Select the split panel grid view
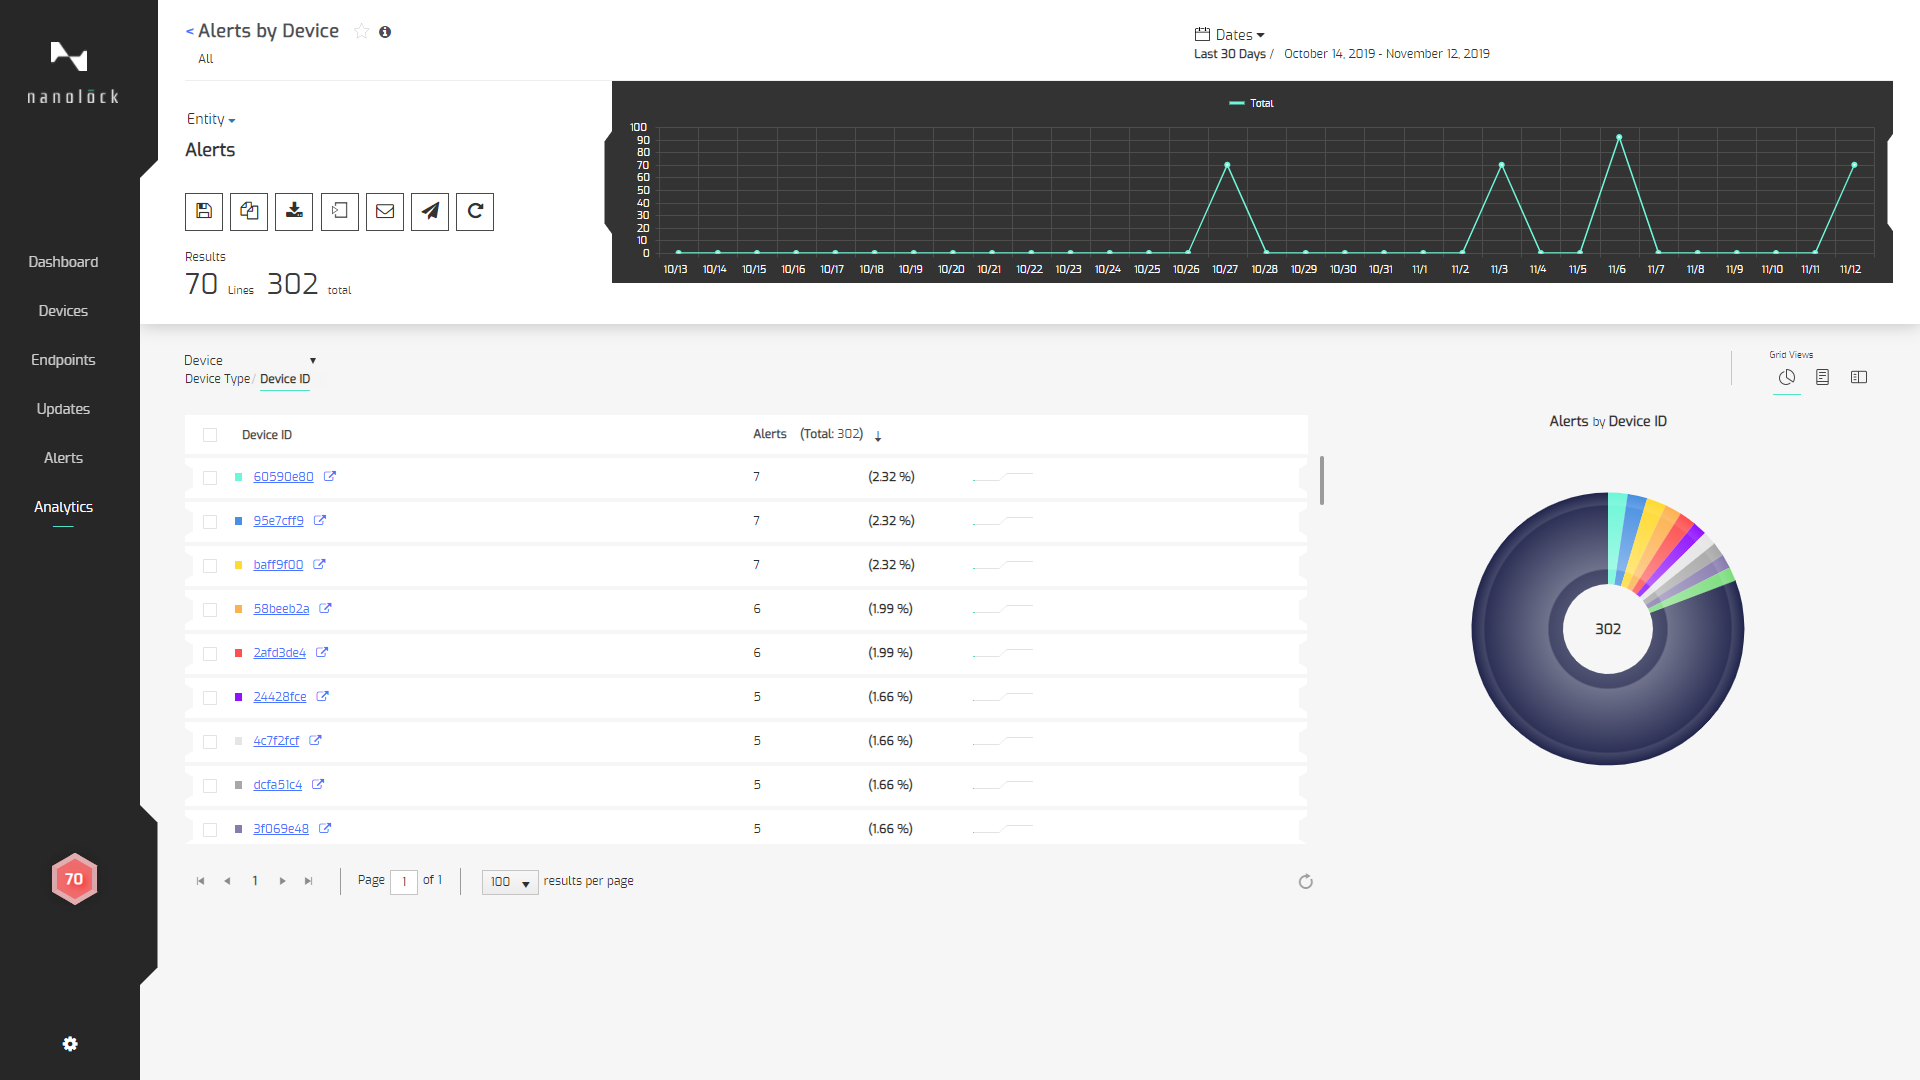1920x1080 pixels. (x=1859, y=377)
